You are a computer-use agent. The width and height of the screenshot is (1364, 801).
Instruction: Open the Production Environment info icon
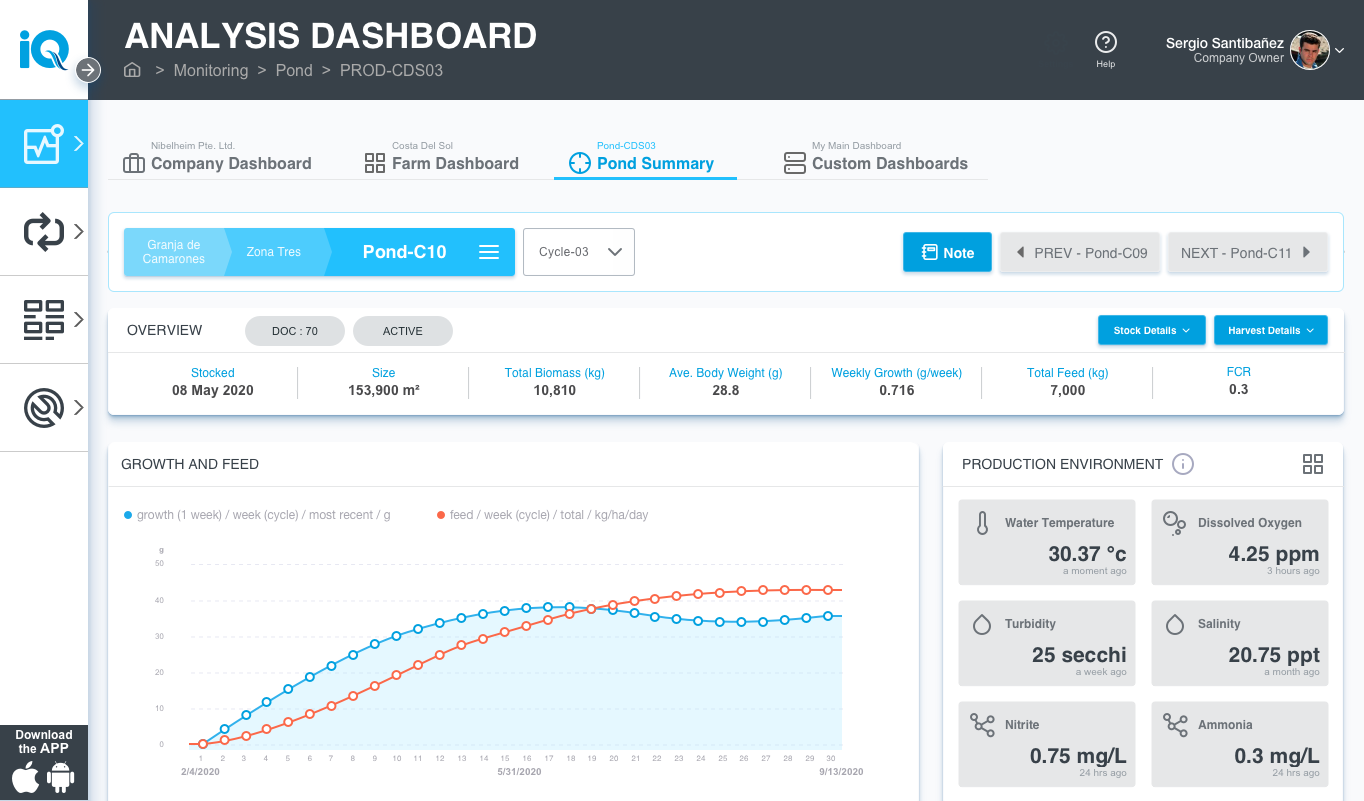(1182, 464)
